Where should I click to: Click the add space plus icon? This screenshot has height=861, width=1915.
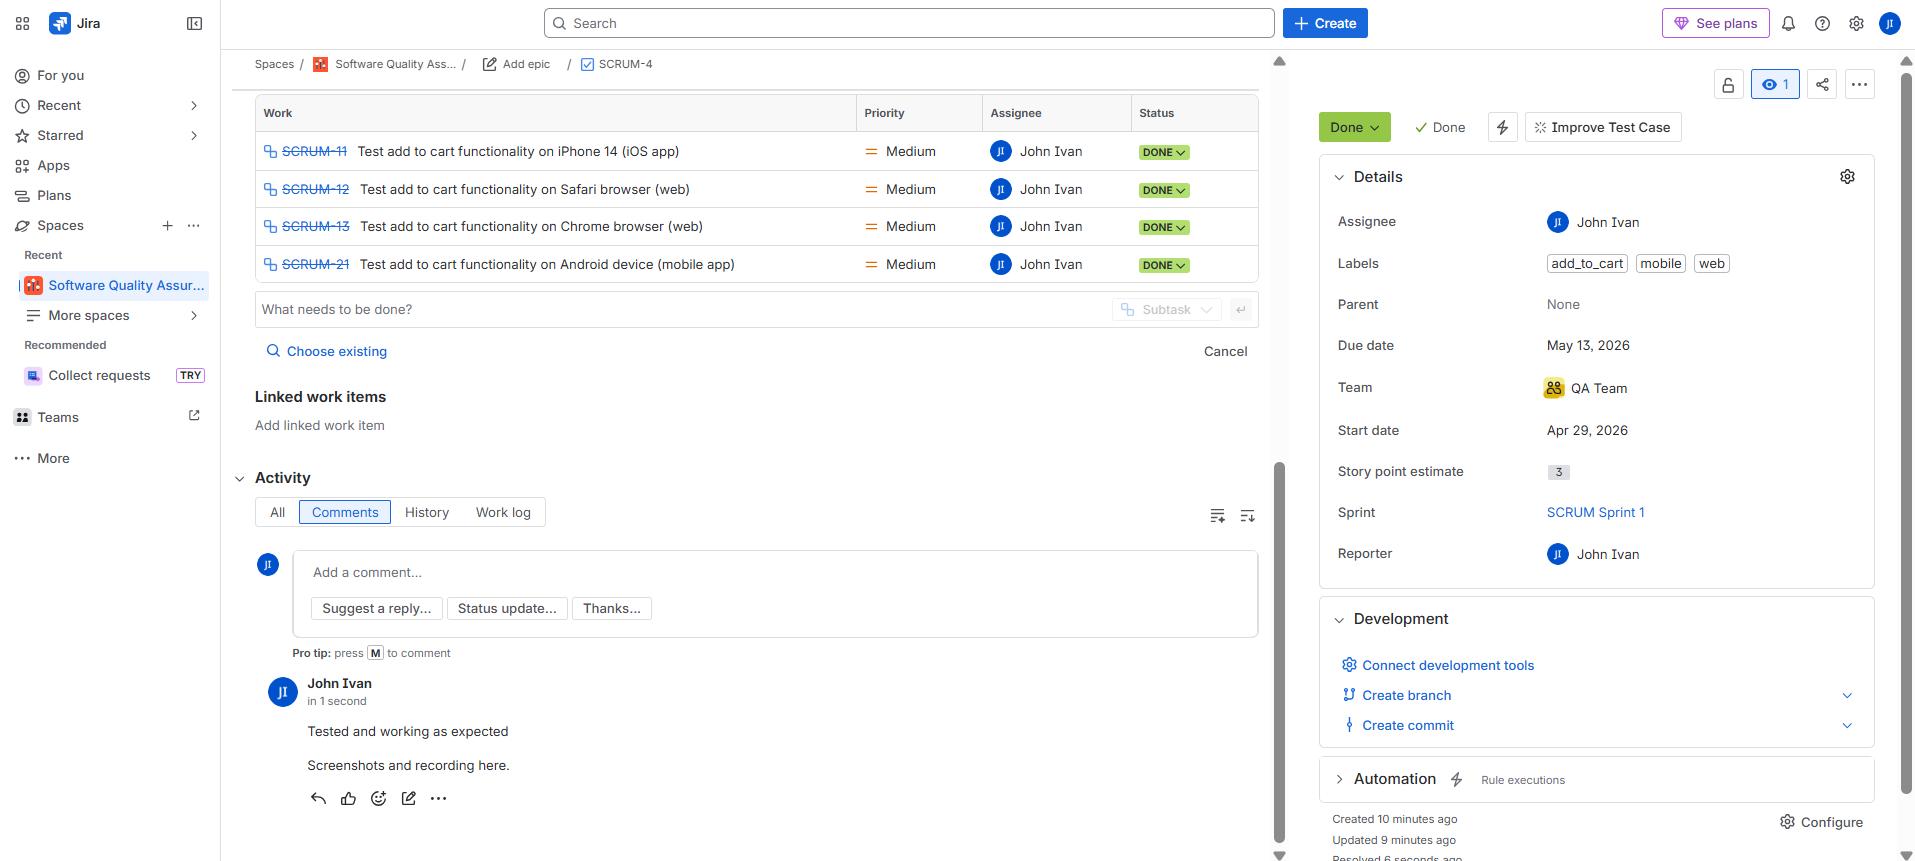[167, 226]
